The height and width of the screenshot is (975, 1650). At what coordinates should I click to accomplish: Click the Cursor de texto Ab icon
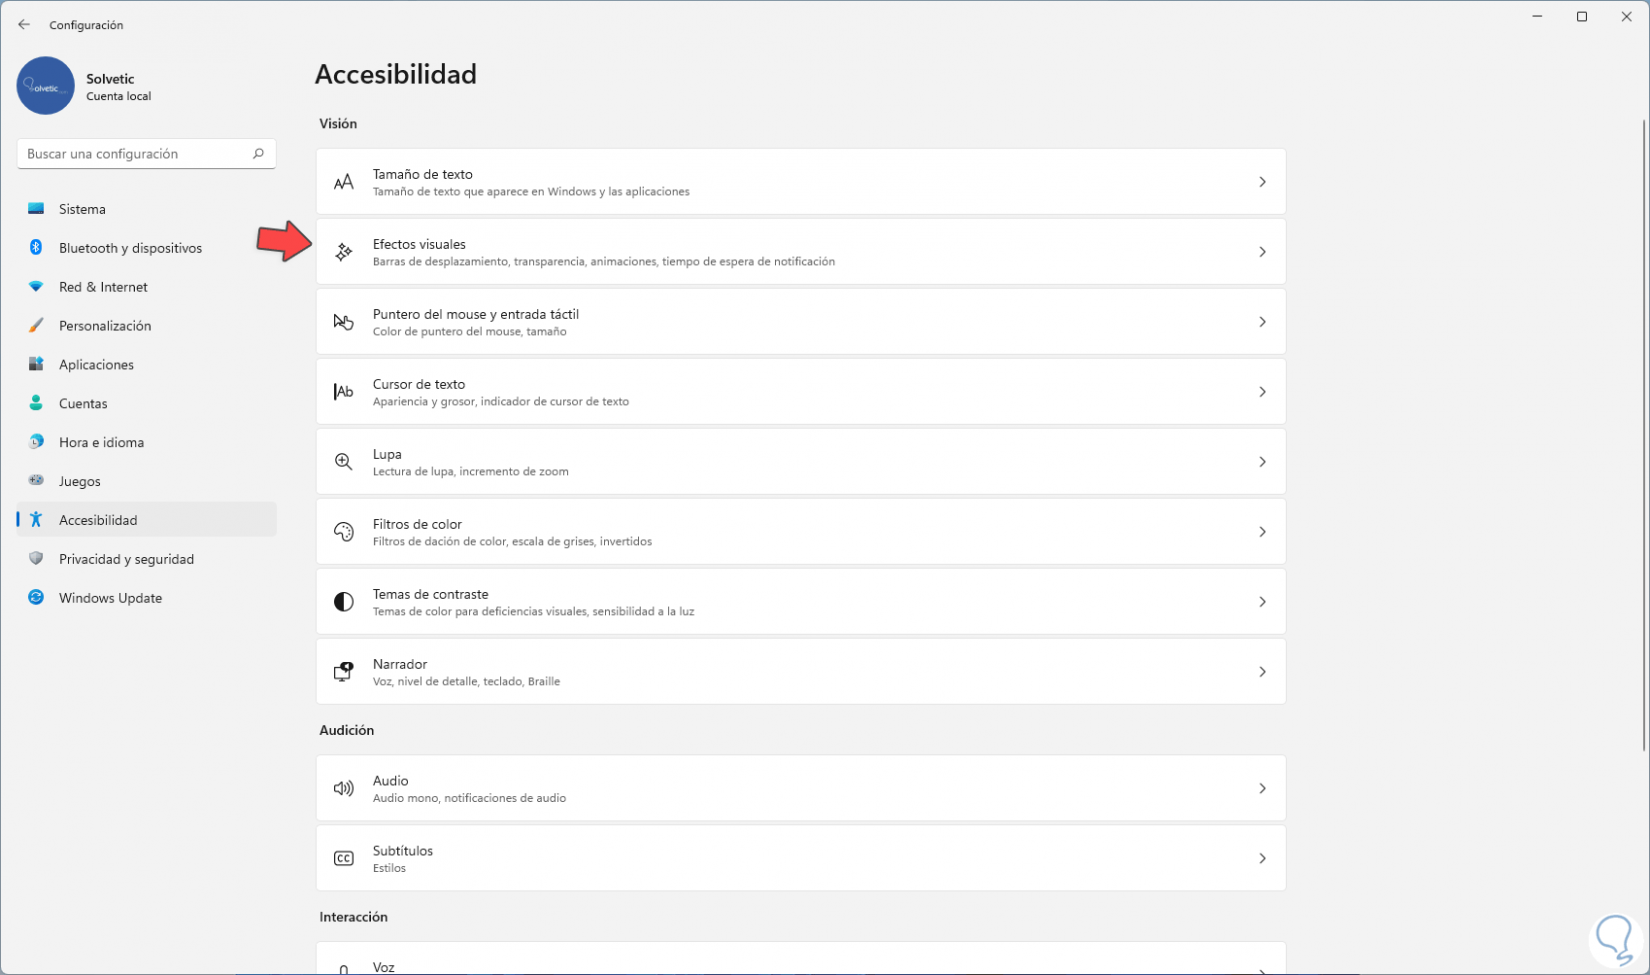click(343, 392)
